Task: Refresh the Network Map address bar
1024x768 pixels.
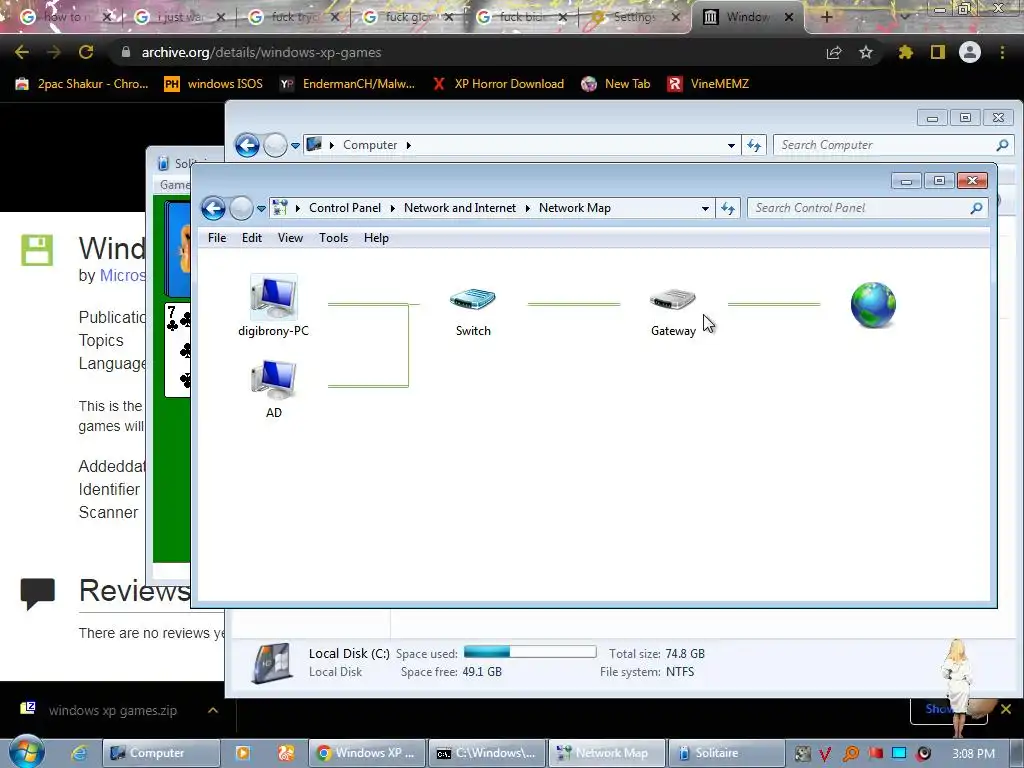Action: pyautogui.click(x=728, y=208)
